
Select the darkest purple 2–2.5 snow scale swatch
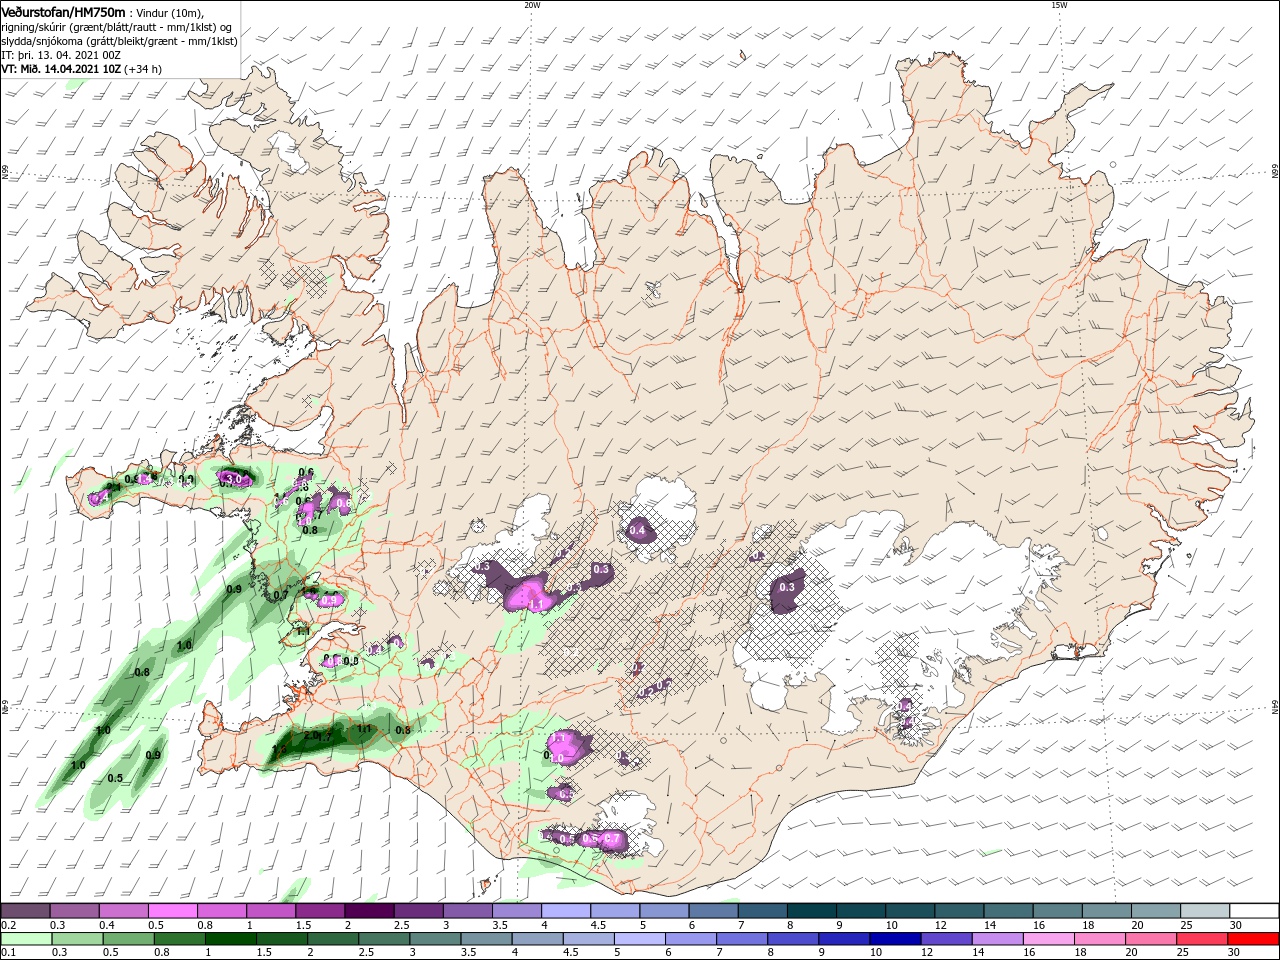click(368, 911)
